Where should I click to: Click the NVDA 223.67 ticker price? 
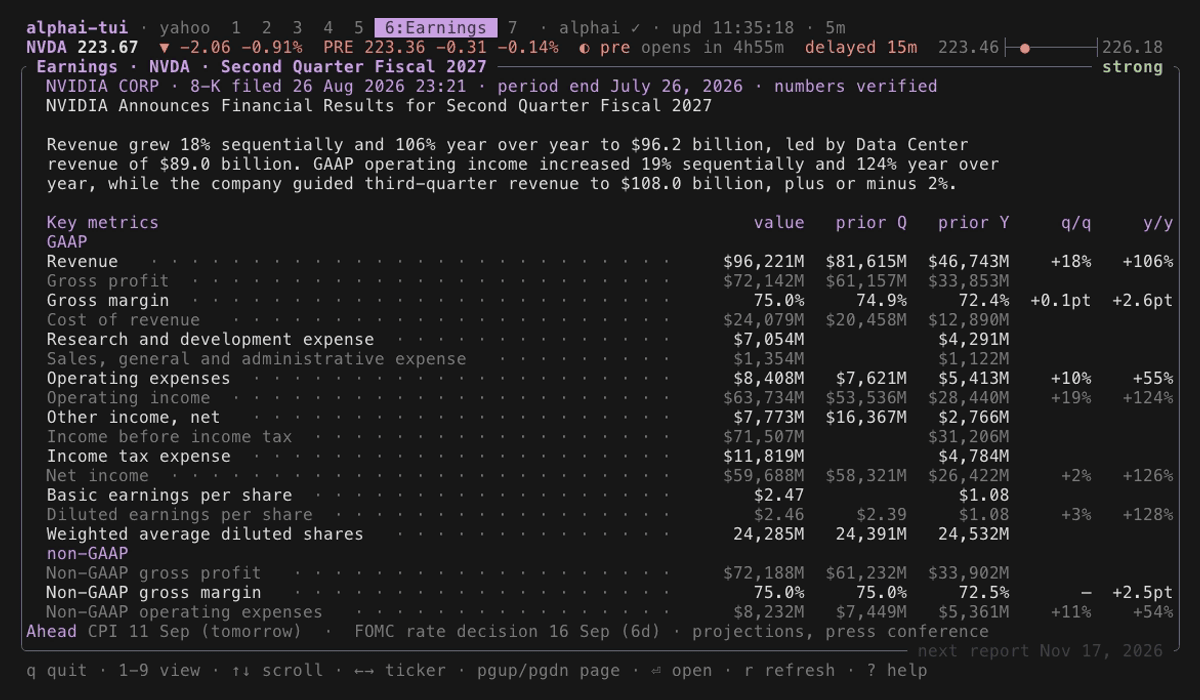[x=82, y=47]
